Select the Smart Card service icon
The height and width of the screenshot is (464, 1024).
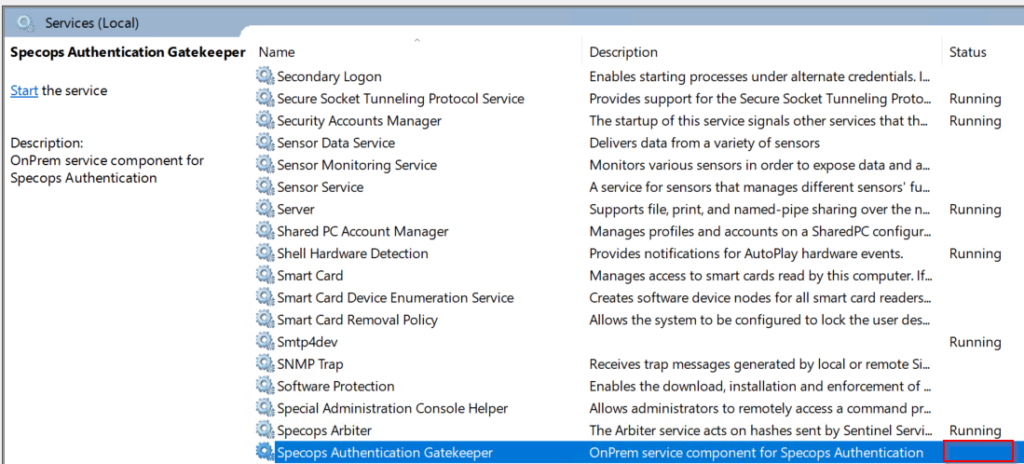coord(264,276)
